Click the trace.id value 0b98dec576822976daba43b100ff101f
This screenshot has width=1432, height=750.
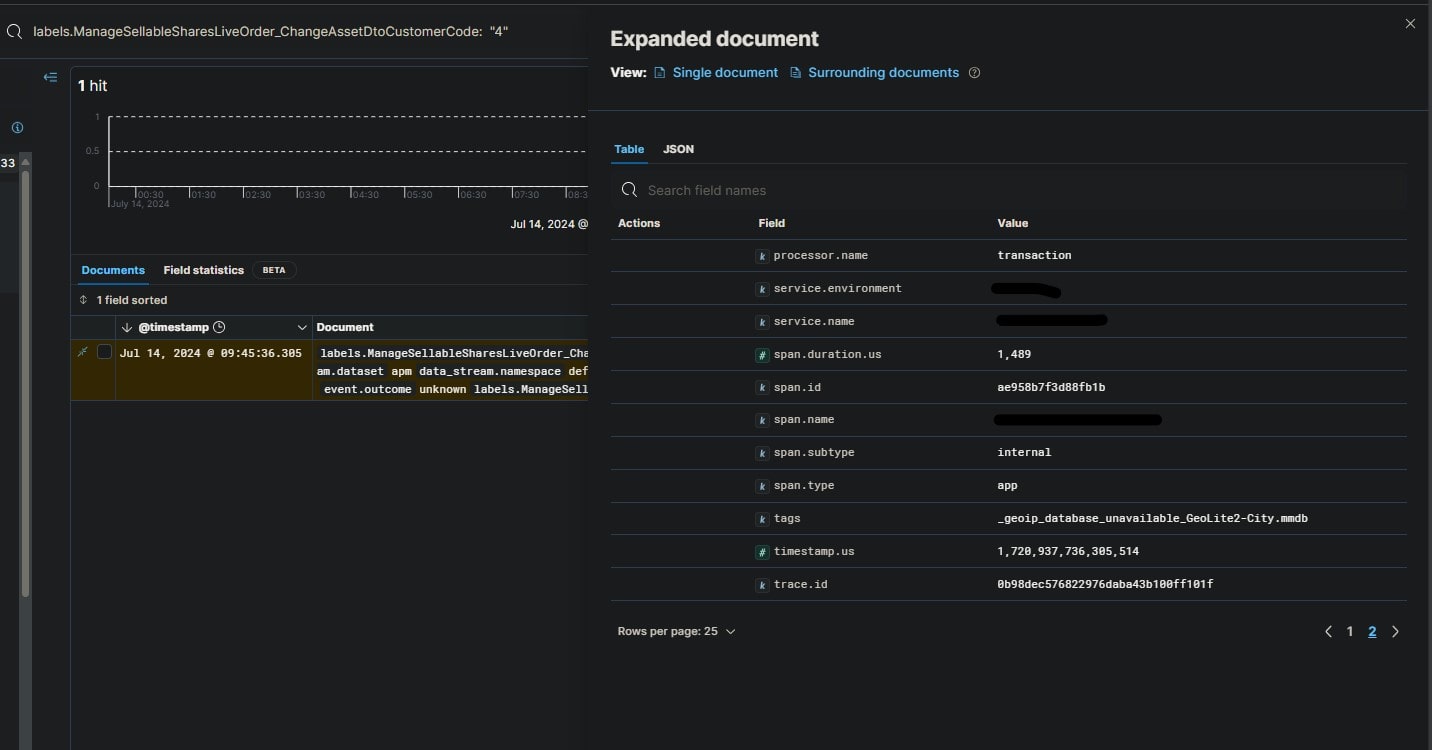pos(1105,584)
